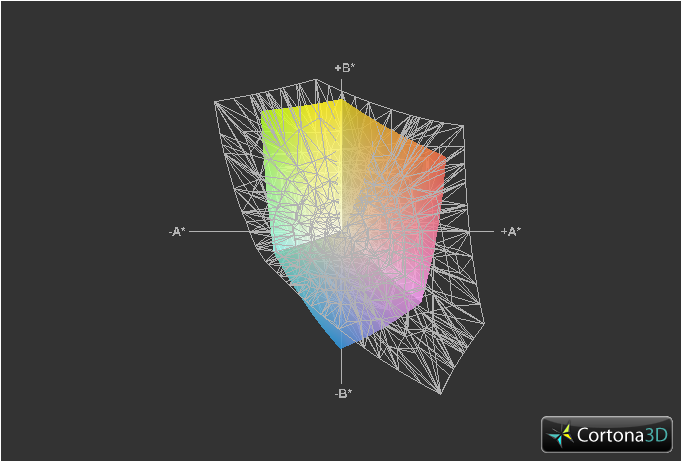
Task: Click the Cortona3D star icon
Action: pyautogui.click(x=561, y=435)
